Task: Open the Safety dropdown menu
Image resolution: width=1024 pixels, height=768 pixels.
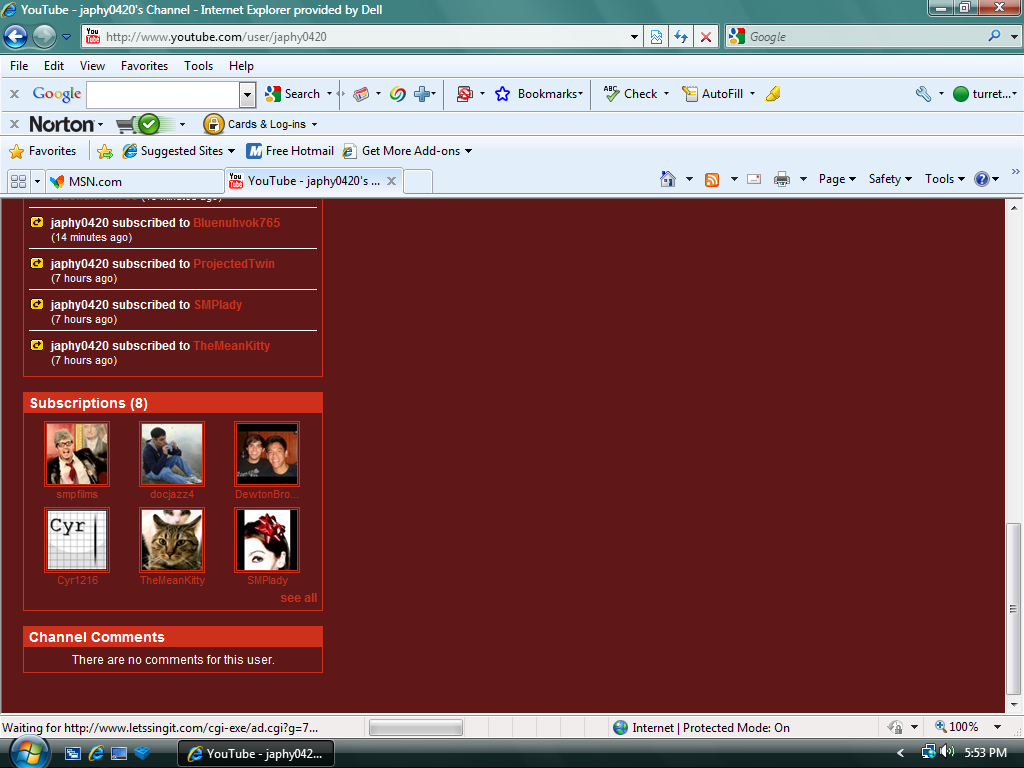Action: click(x=890, y=179)
